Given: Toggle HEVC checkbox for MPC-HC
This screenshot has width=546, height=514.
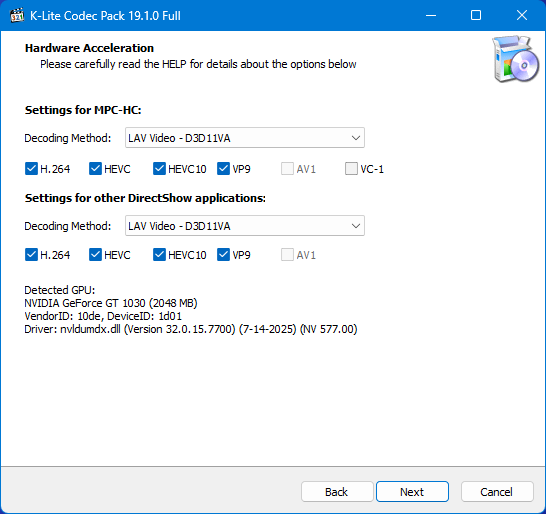Looking at the screenshot, I should tap(95, 169).
